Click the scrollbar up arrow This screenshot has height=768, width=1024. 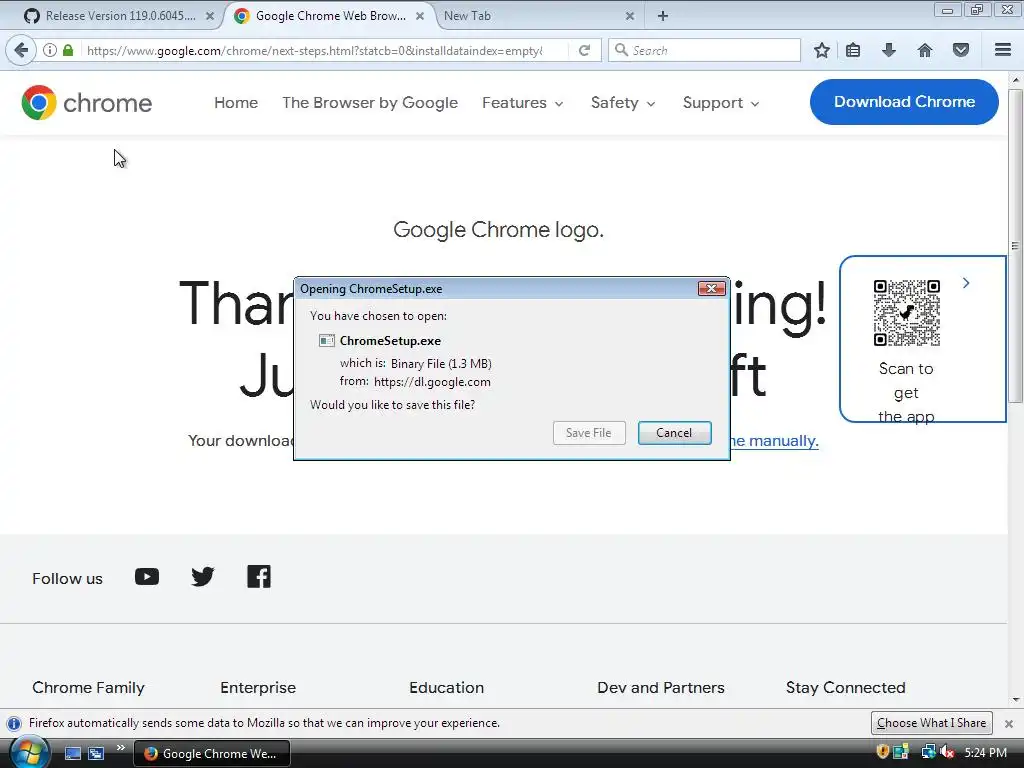(1016, 79)
